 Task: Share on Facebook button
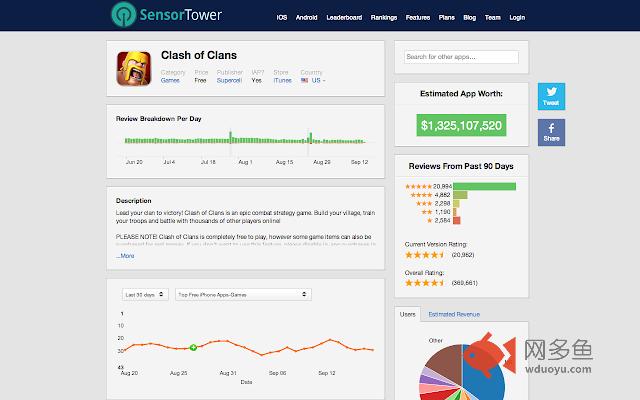(x=551, y=132)
